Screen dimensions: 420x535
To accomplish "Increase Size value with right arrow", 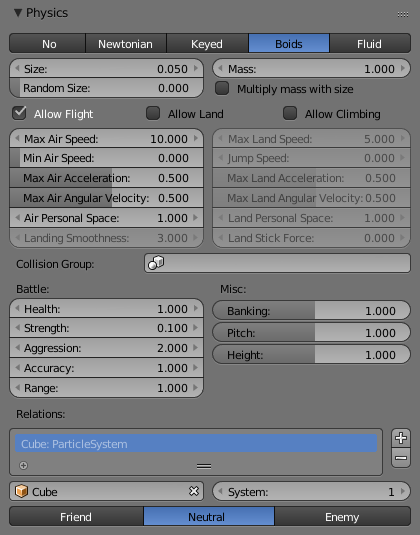I will (195, 69).
